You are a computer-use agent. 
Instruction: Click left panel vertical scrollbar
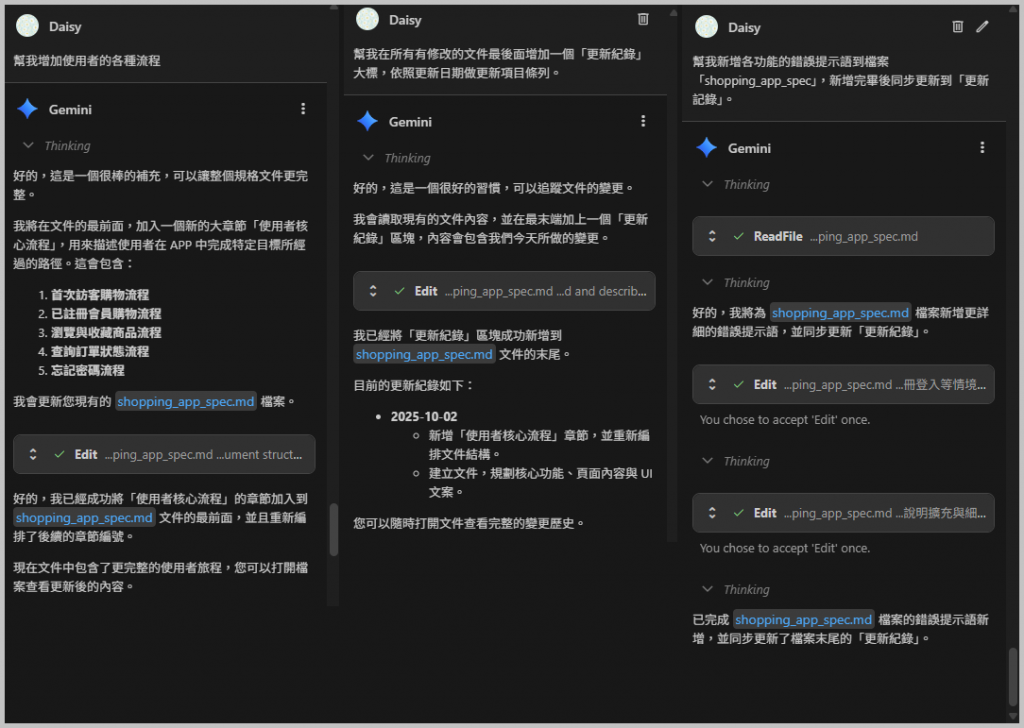tap(334, 529)
